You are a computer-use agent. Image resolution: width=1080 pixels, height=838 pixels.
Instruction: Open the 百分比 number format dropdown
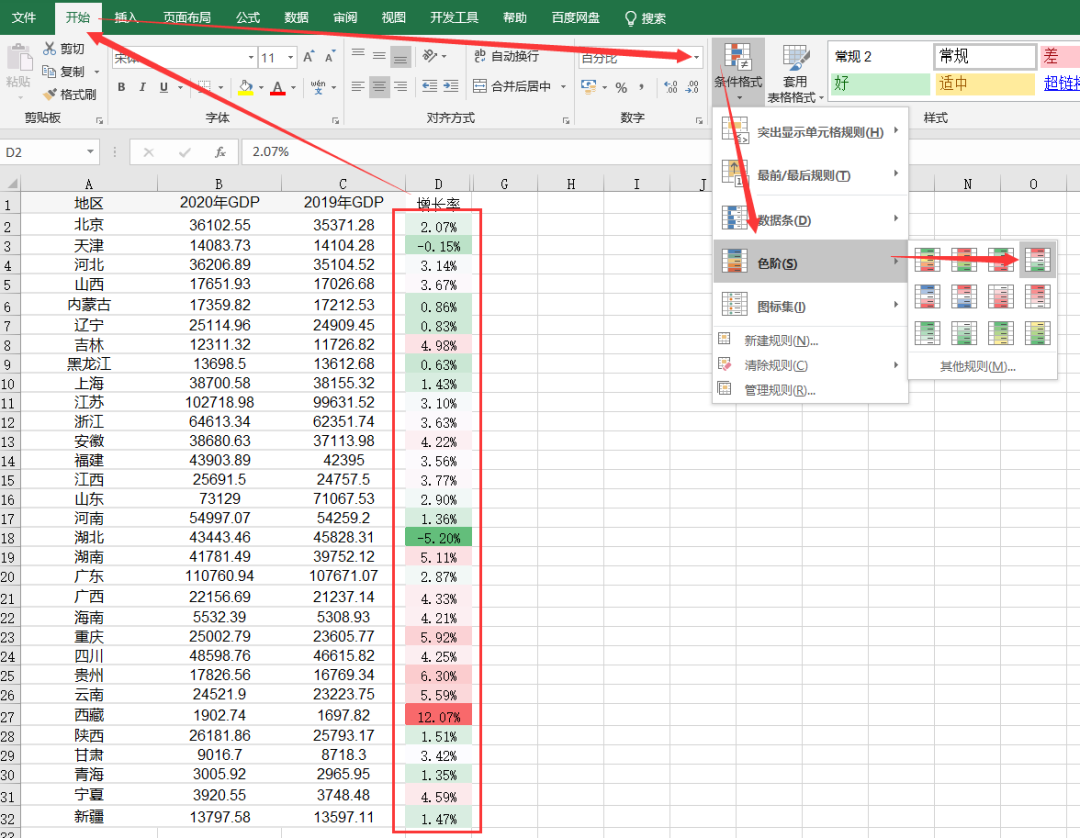pos(696,57)
